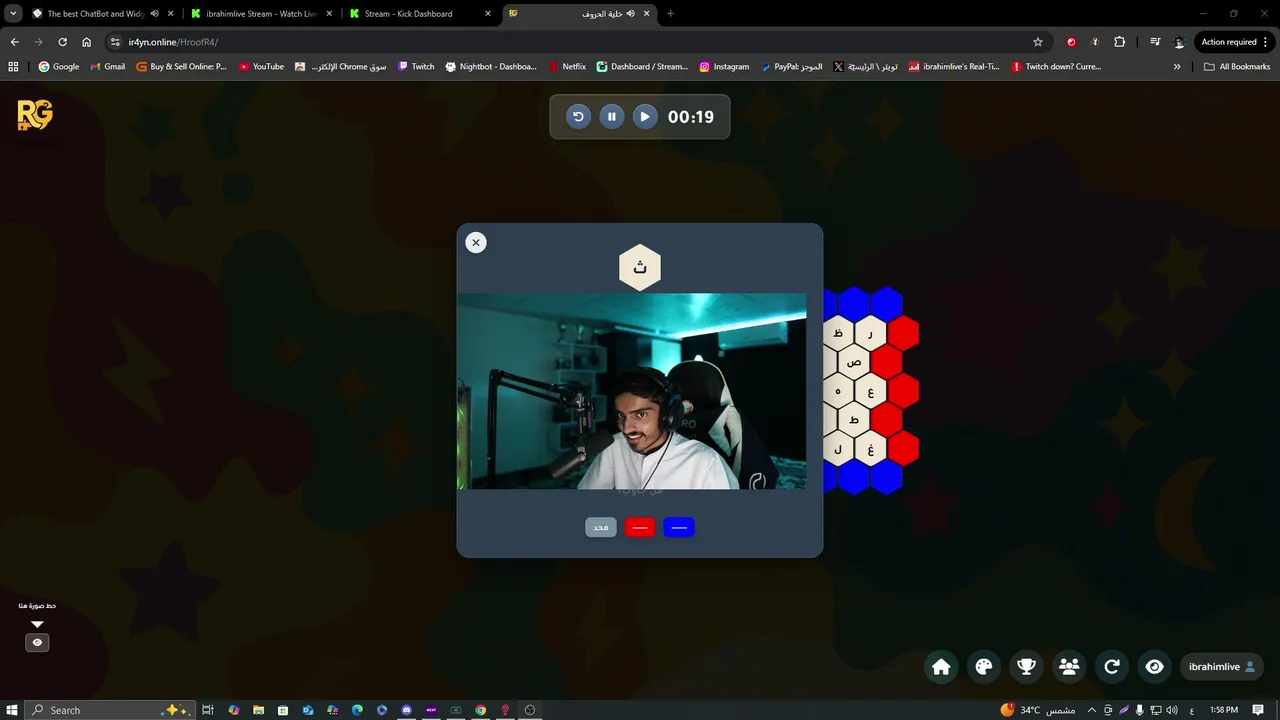
Task: Open the Windows Start menu
Action: point(12,709)
